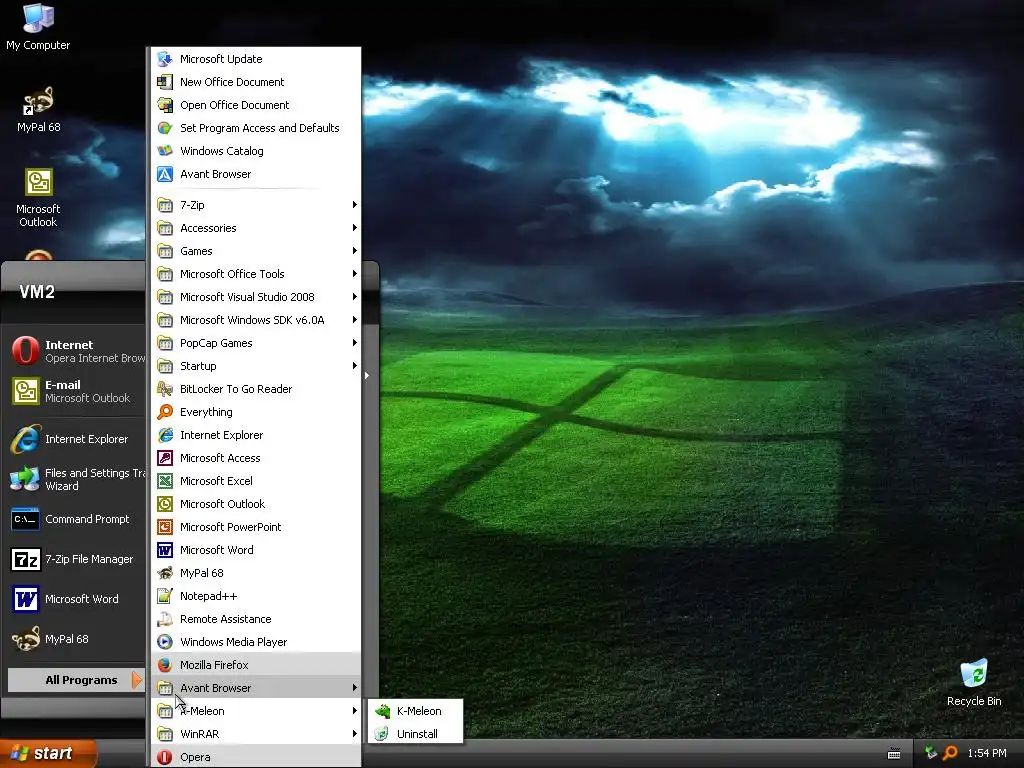Click the Open Office Document icon

coord(165,105)
